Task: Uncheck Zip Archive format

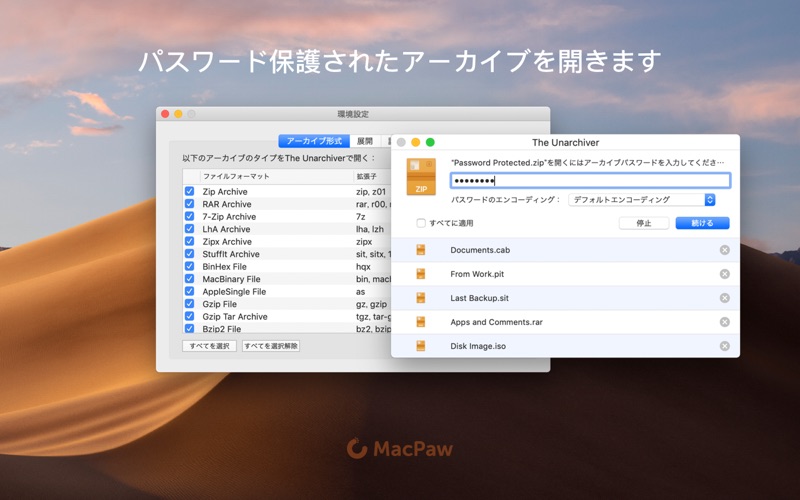Action: coord(189,191)
